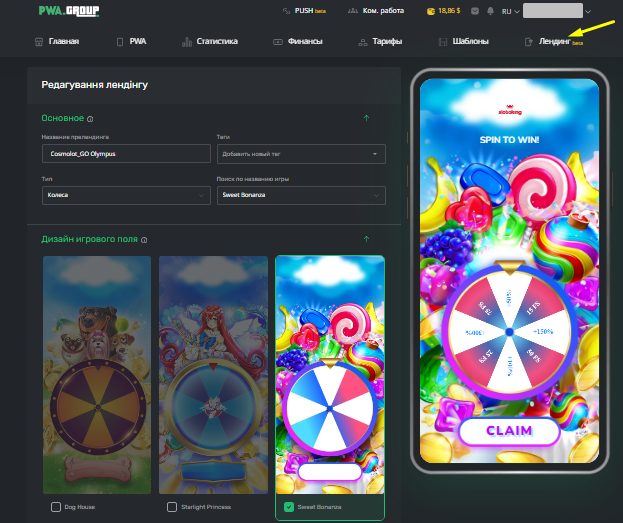This screenshot has width=623, height=523.
Task: Open the Тип dropdown showing Колеса
Action: coord(126,195)
